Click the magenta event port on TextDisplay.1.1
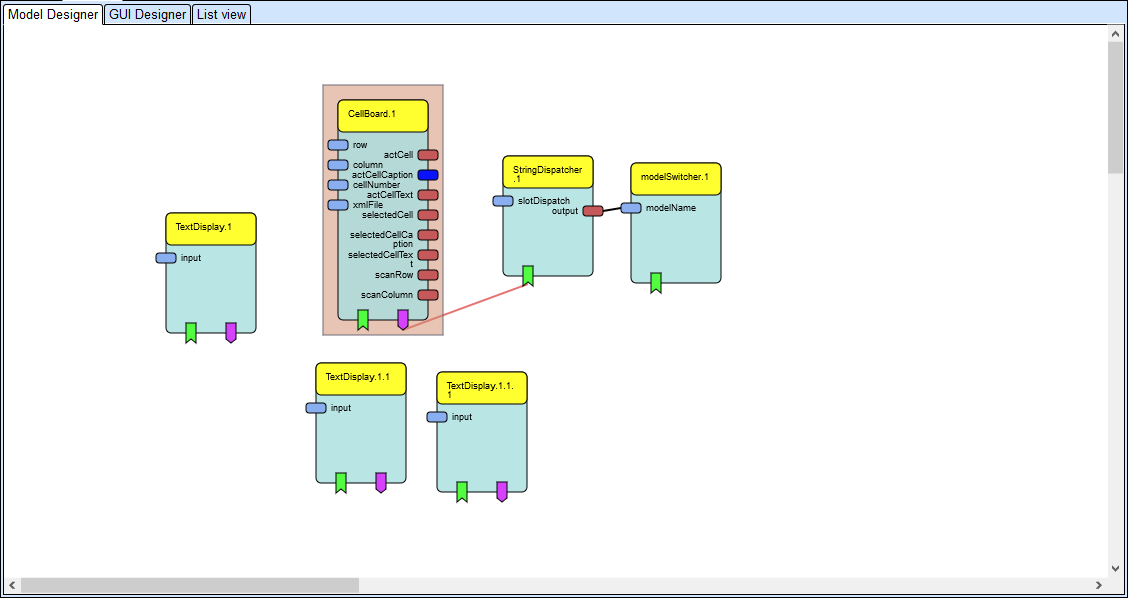 (381, 483)
